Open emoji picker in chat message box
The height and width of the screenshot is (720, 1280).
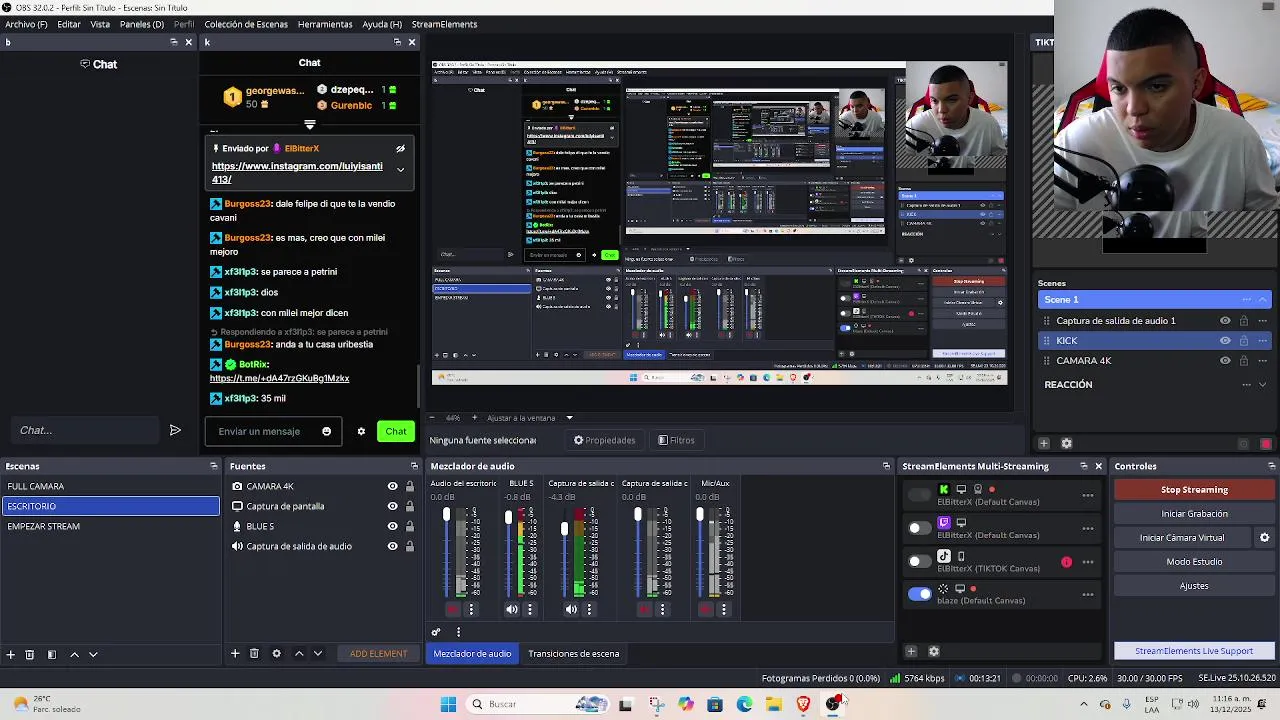point(326,431)
